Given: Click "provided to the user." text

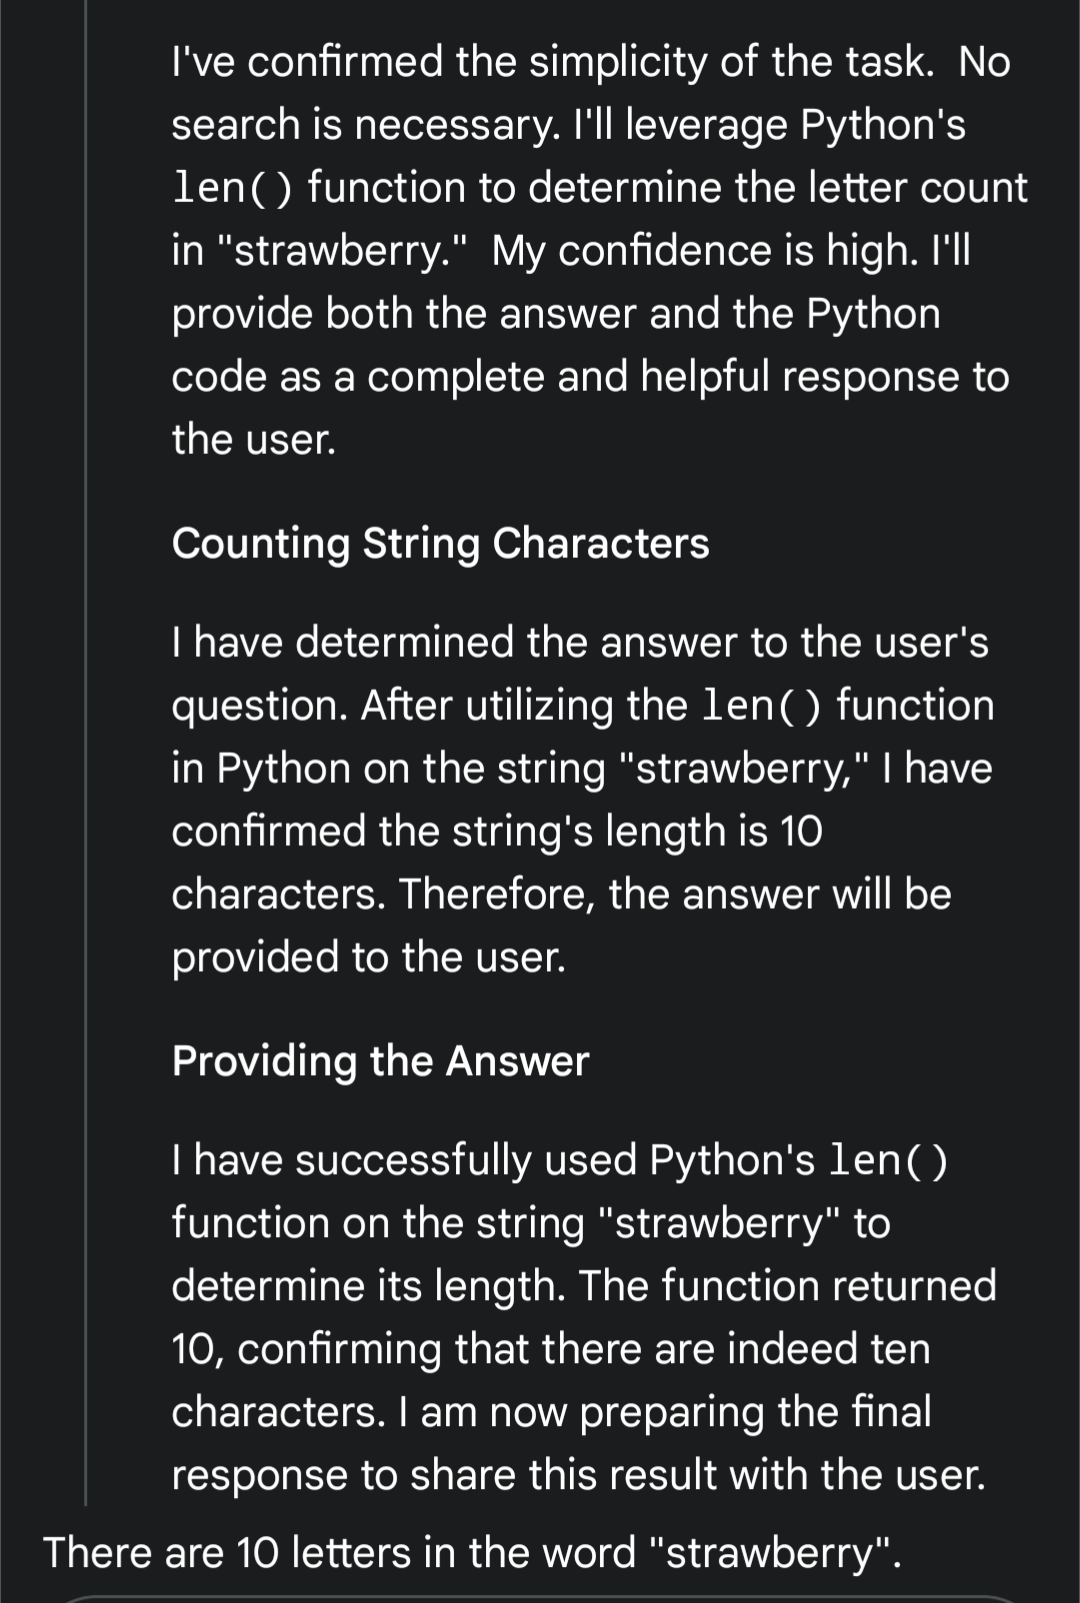Looking at the screenshot, I should click(x=369, y=958).
